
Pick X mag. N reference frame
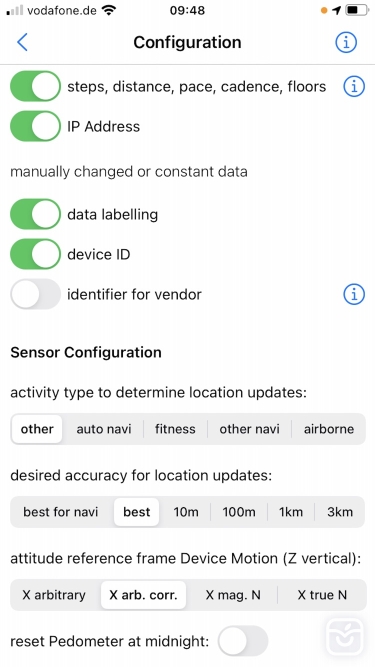click(233, 595)
